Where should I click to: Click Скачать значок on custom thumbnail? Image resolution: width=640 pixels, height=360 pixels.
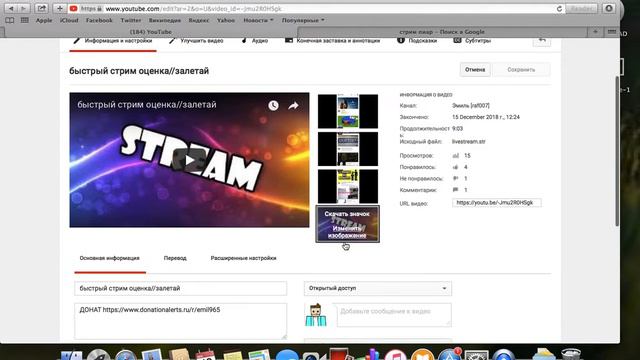347,214
